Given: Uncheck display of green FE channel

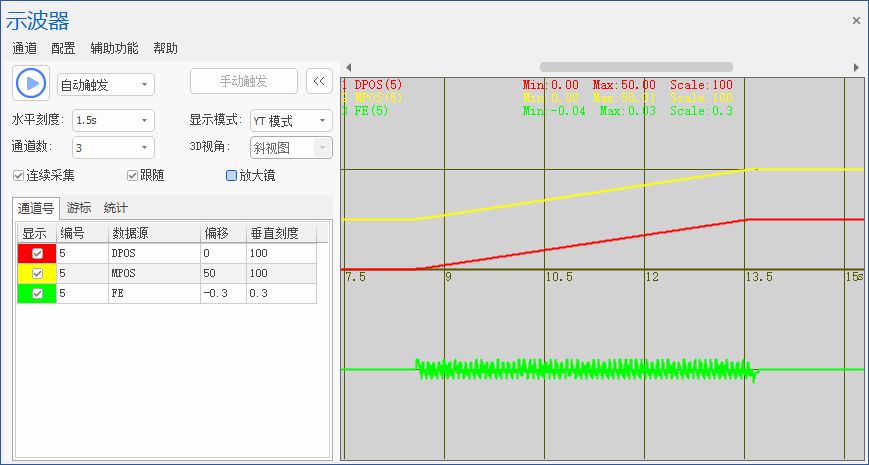Looking at the screenshot, I should point(37,293).
